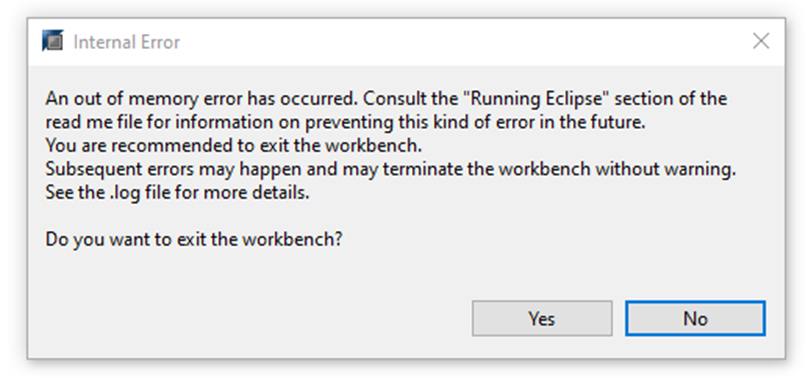The height and width of the screenshot is (377, 805).
Task: Click the "See the .log file" line
Action: tap(178, 193)
